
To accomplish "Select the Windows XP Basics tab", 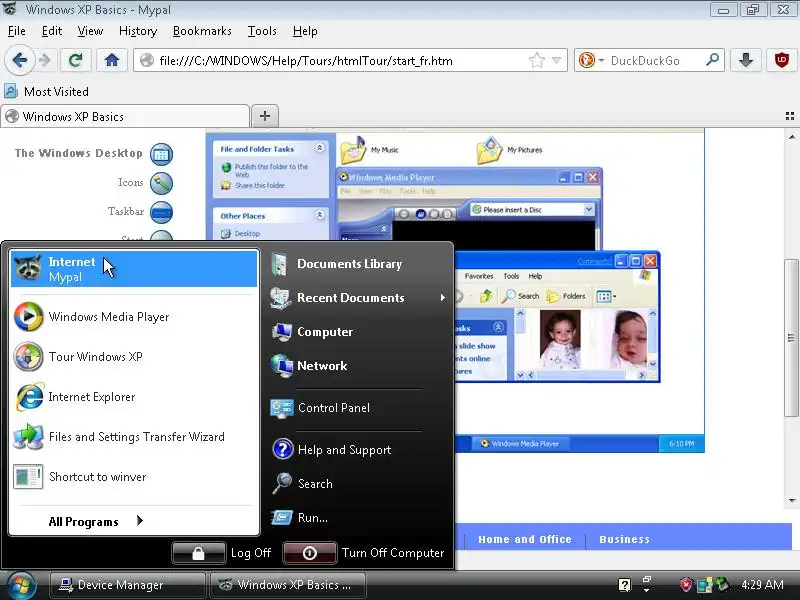I will (125, 117).
